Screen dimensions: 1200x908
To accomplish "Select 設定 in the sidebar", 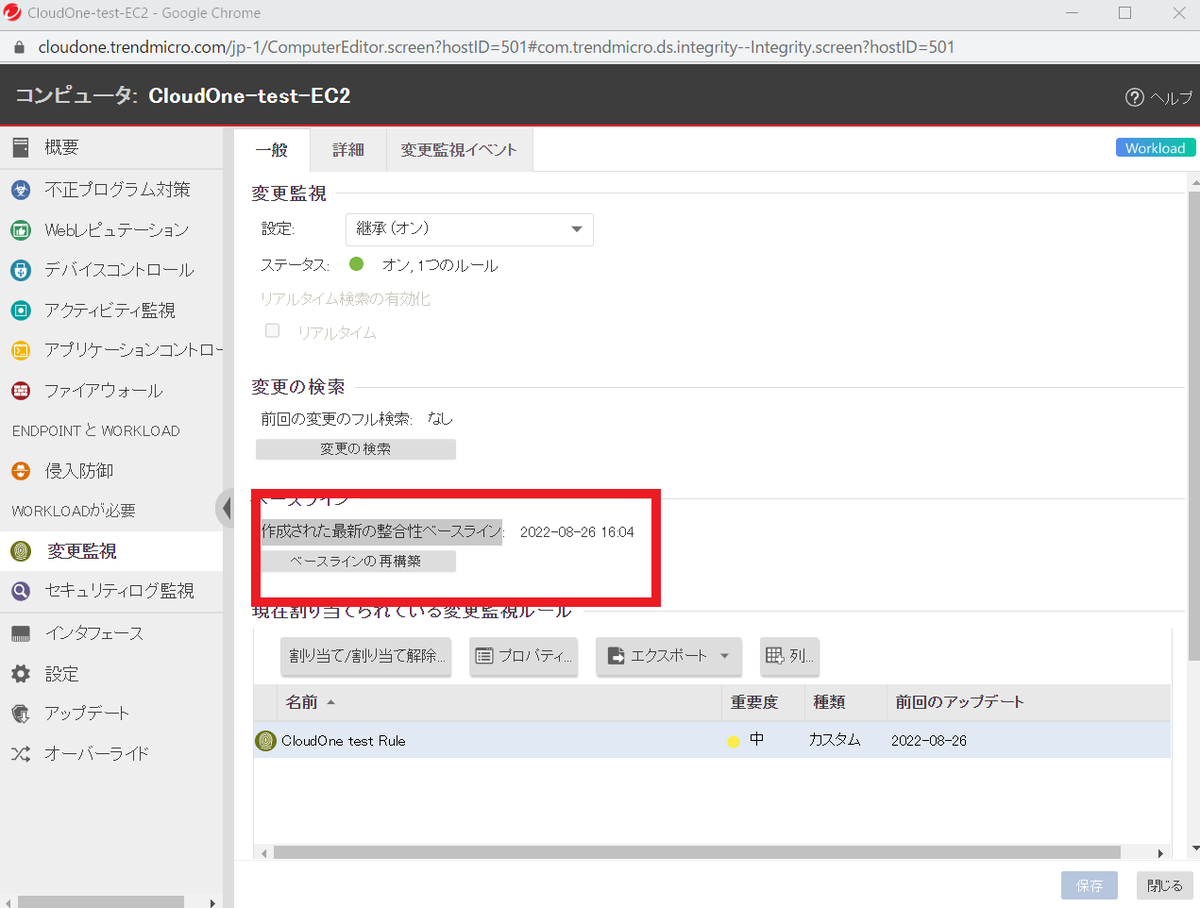I will (111, 674).
